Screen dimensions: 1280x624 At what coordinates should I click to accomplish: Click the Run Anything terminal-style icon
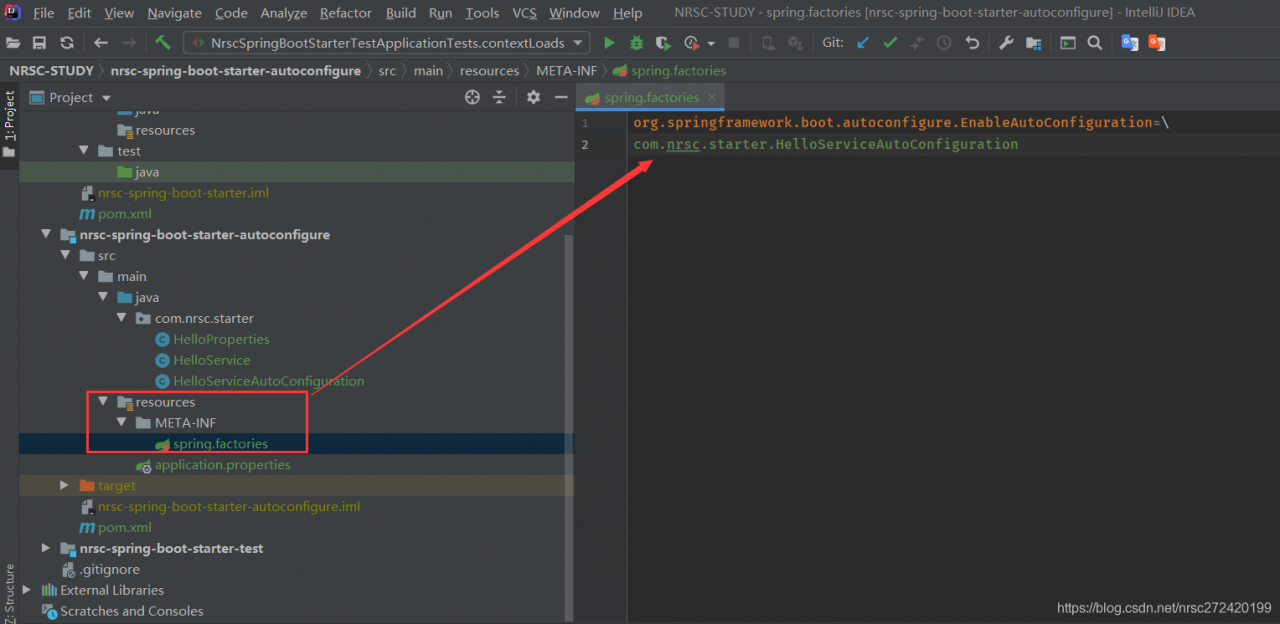[1068, 43]
